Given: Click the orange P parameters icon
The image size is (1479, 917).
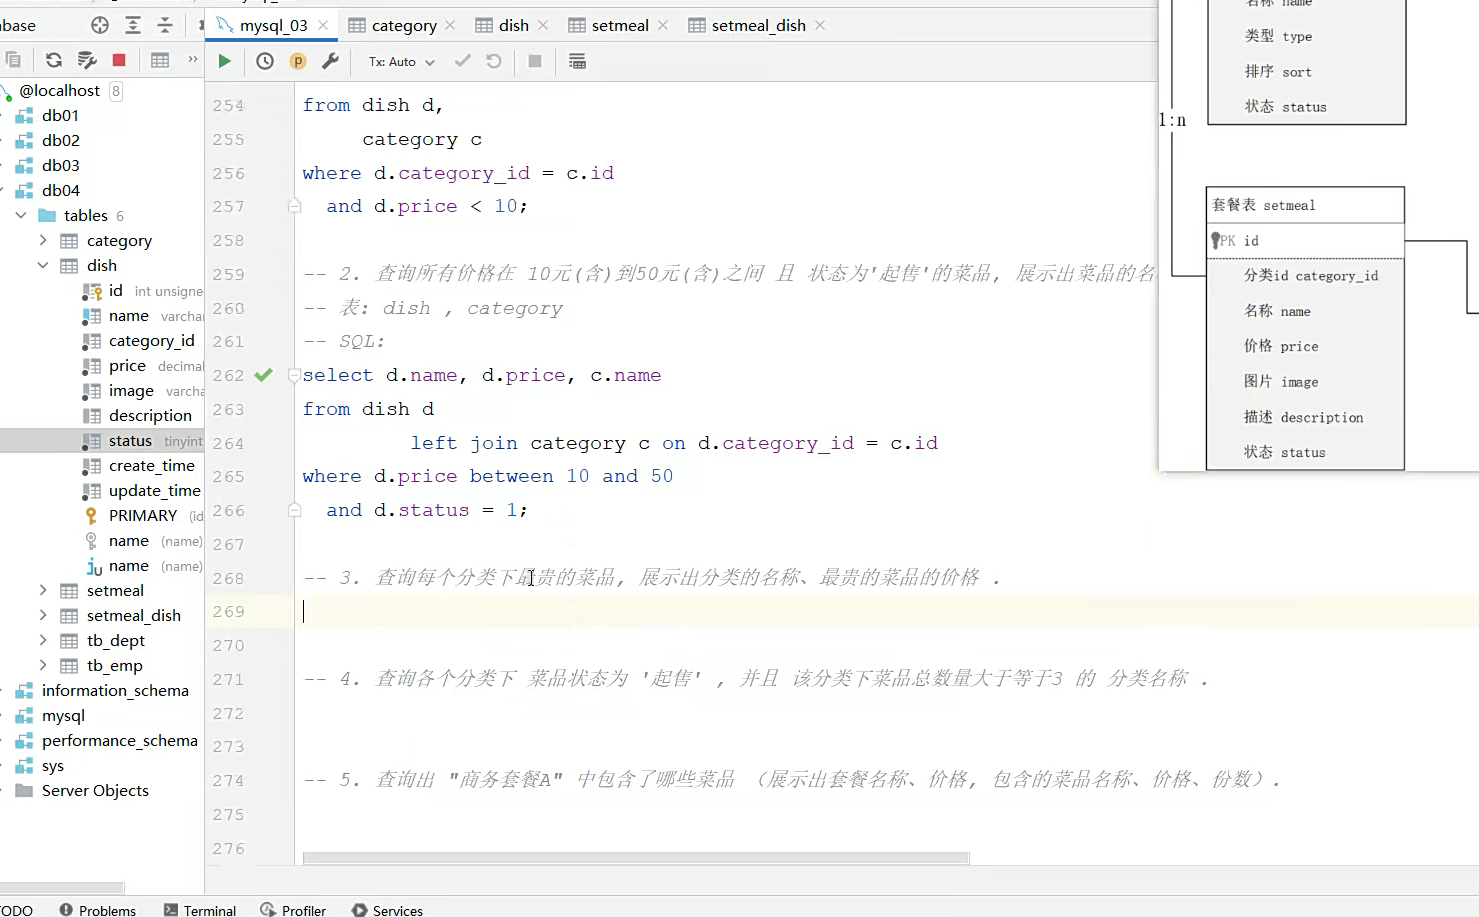Looking at the screenshot, I should [x=298, y=61].
